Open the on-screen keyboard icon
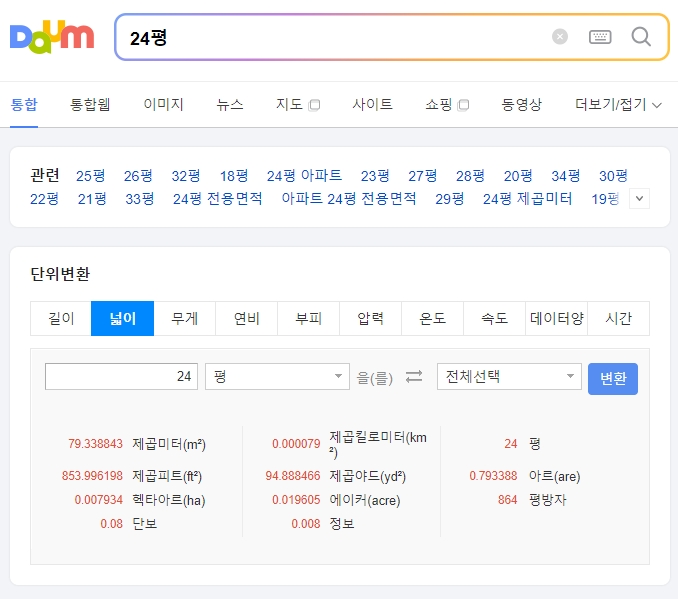The image size is (678, 599). tap(600, 37)
